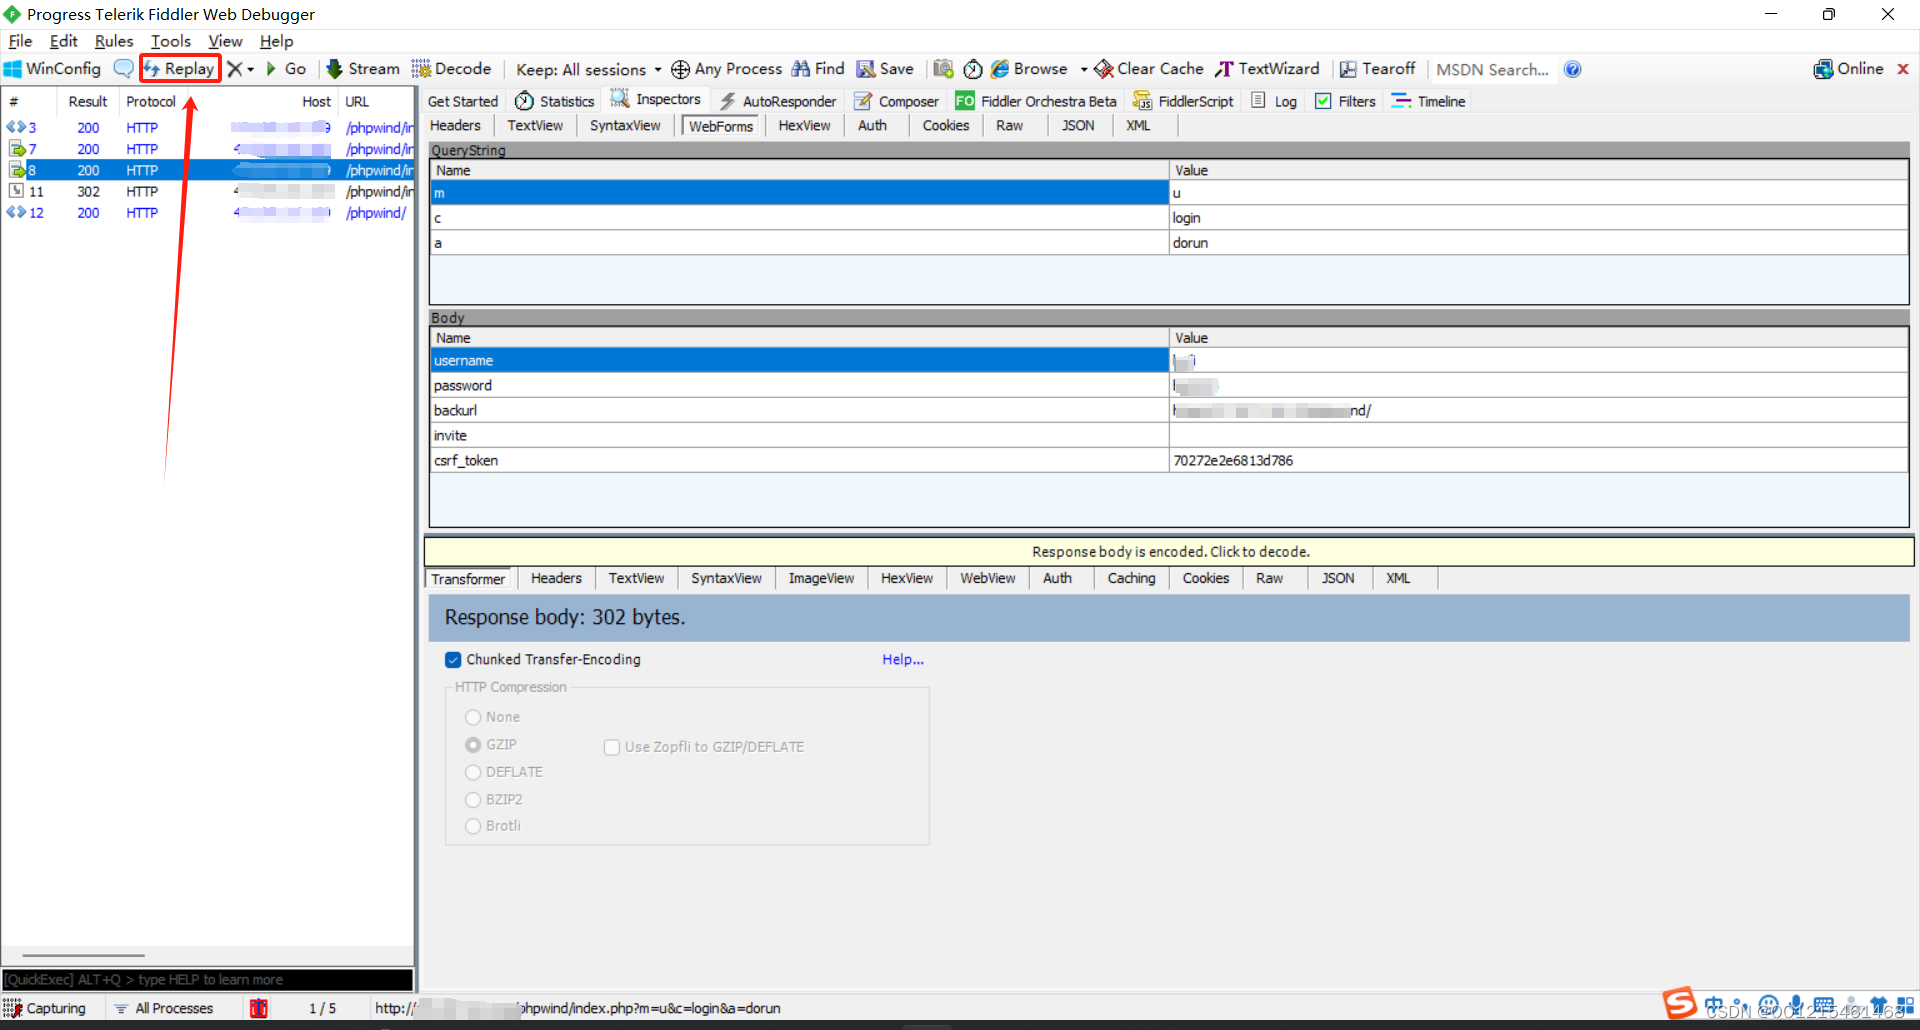This screenshot has height=1030, width=1920.
Task: Toggle Decode in the toolbar
Action: tap(452, 69)
